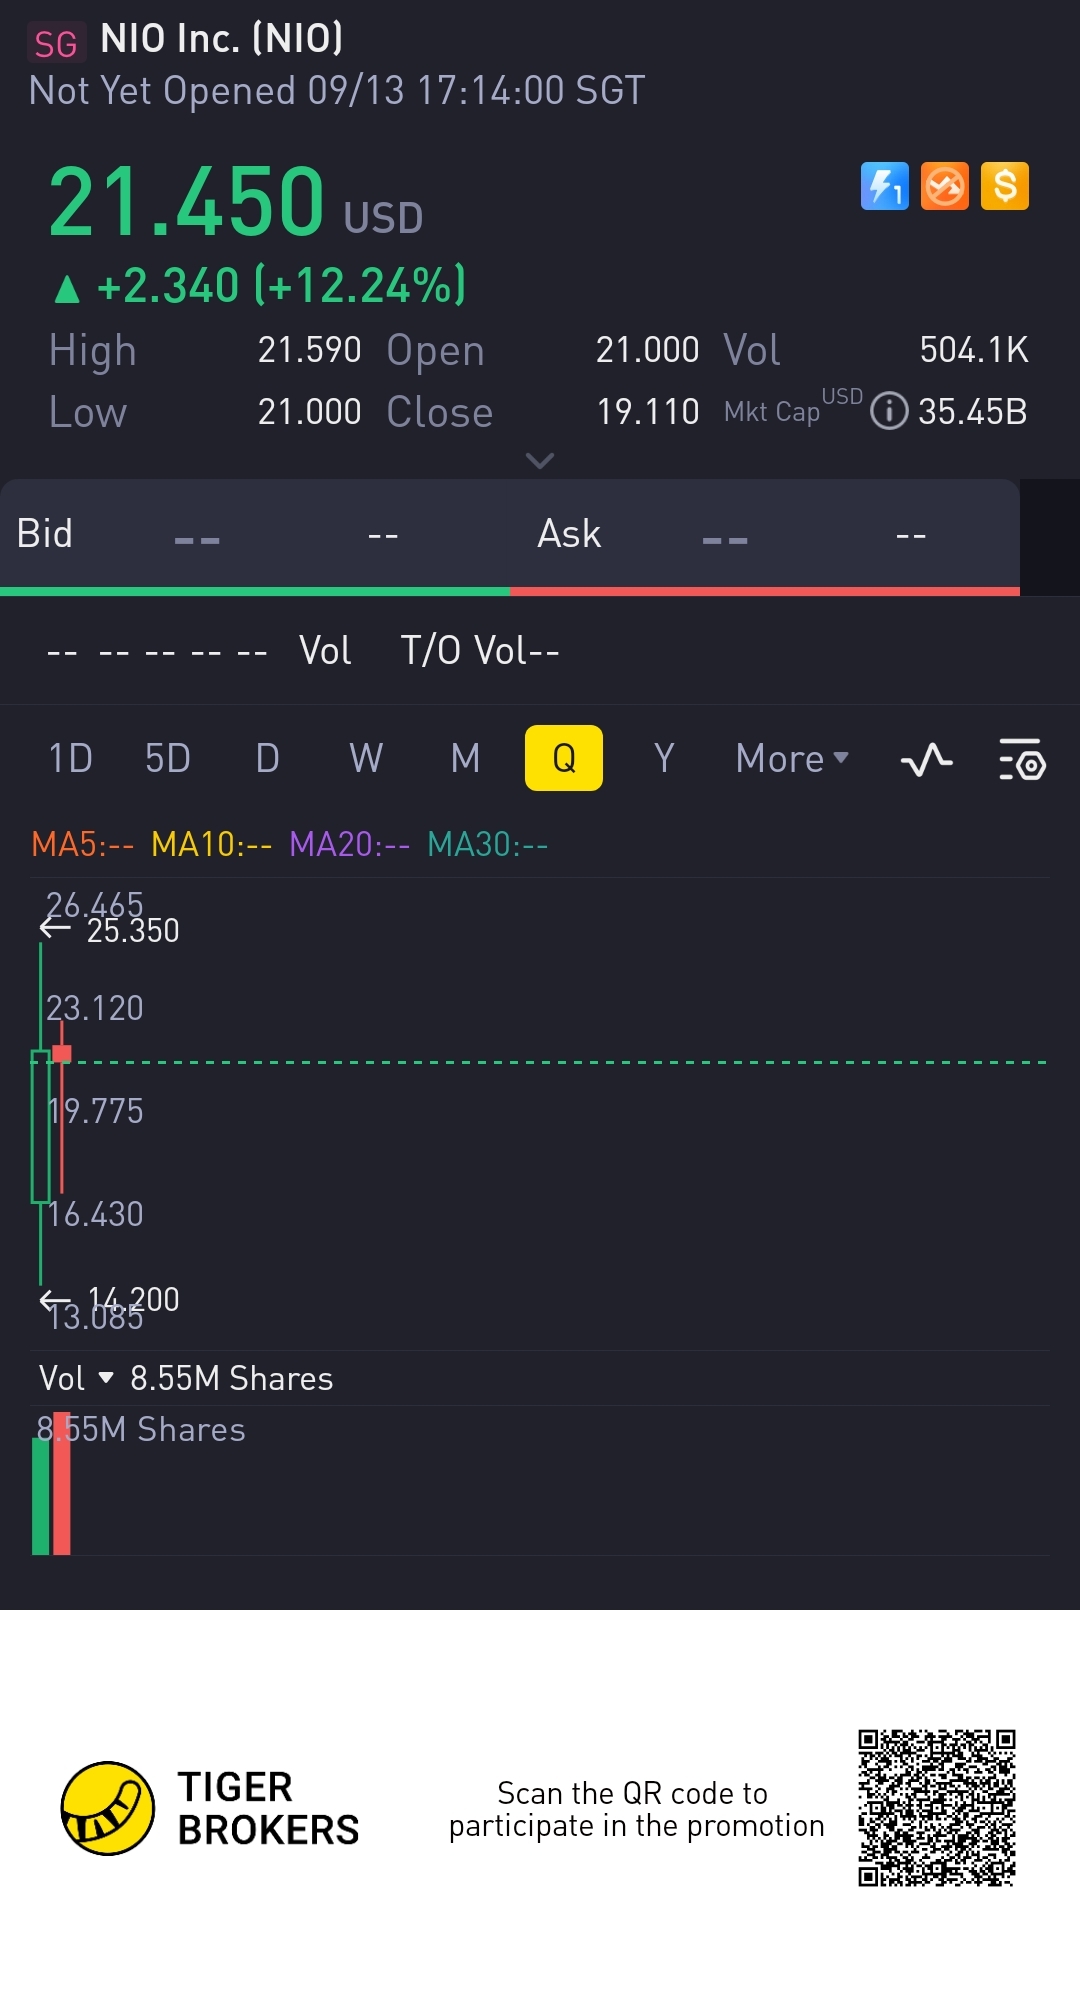Choose the W weekly timeframe

coord(366,759)
